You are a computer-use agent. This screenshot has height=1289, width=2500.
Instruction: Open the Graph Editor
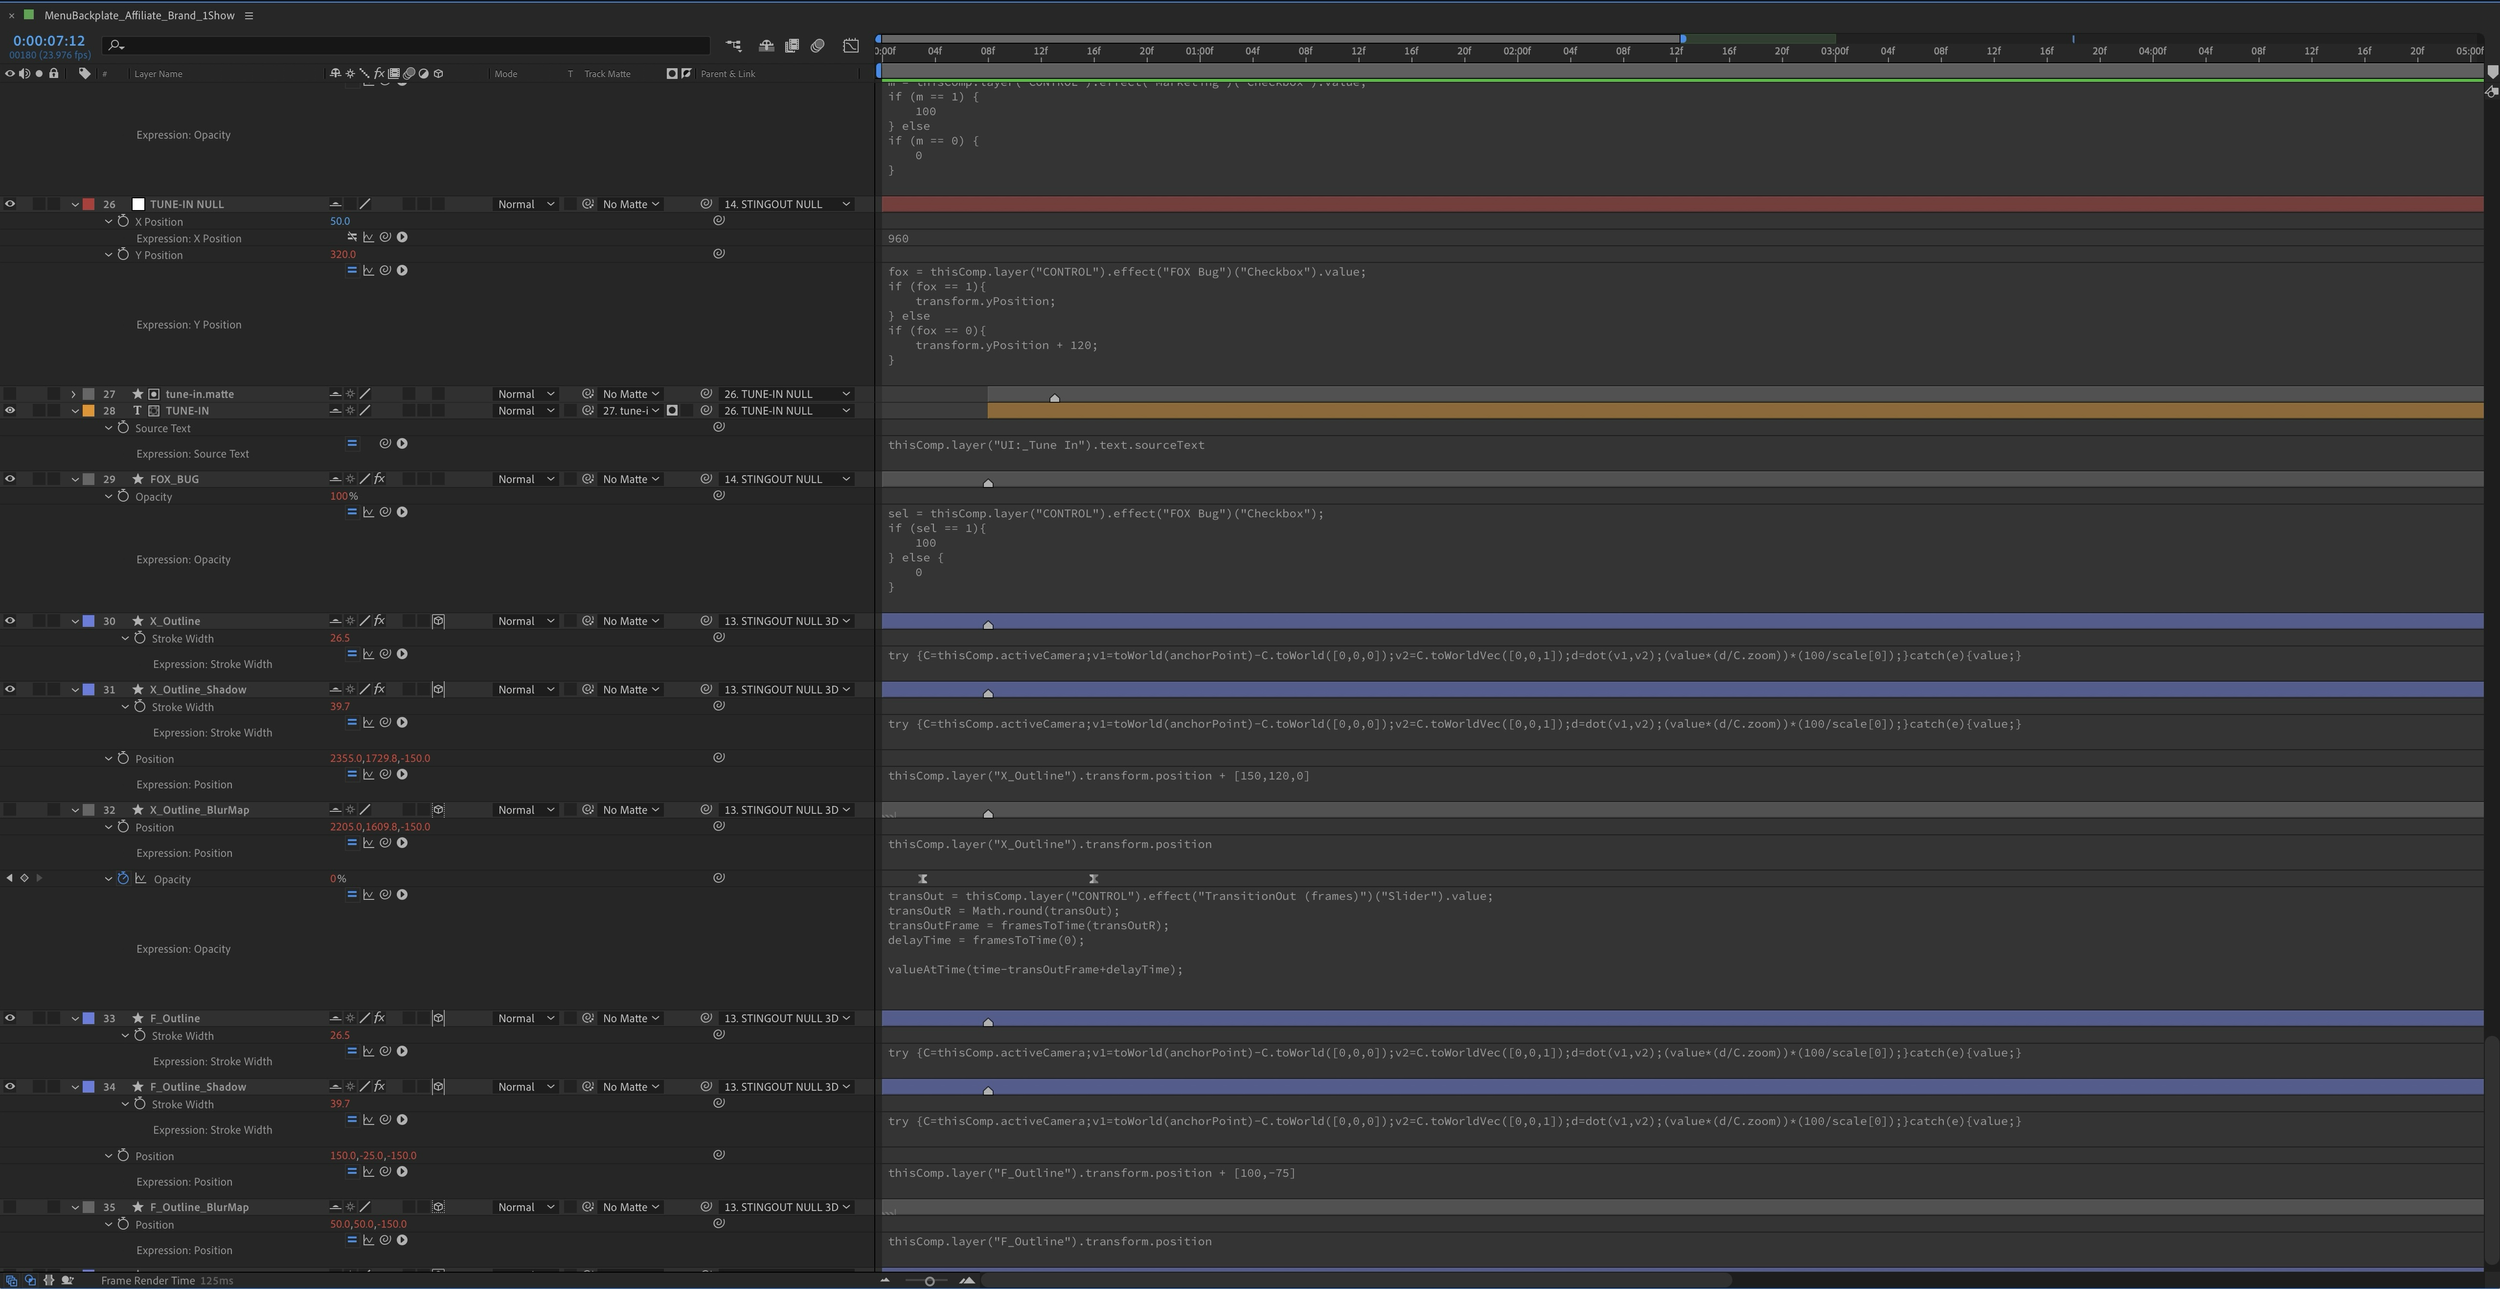[x=851, y=45]
